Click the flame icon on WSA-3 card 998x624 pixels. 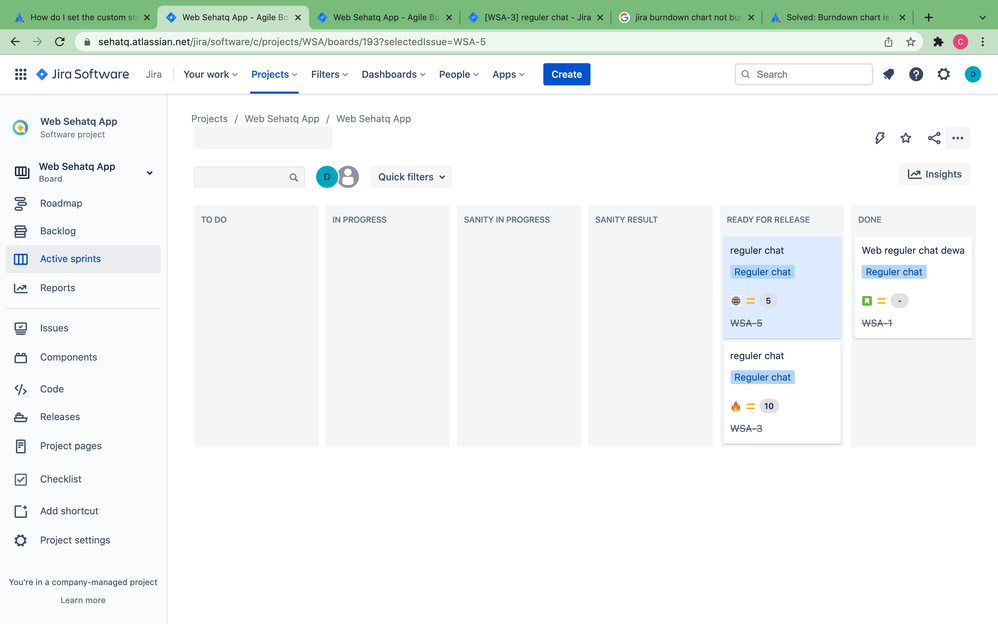click(x=736, y=406)
